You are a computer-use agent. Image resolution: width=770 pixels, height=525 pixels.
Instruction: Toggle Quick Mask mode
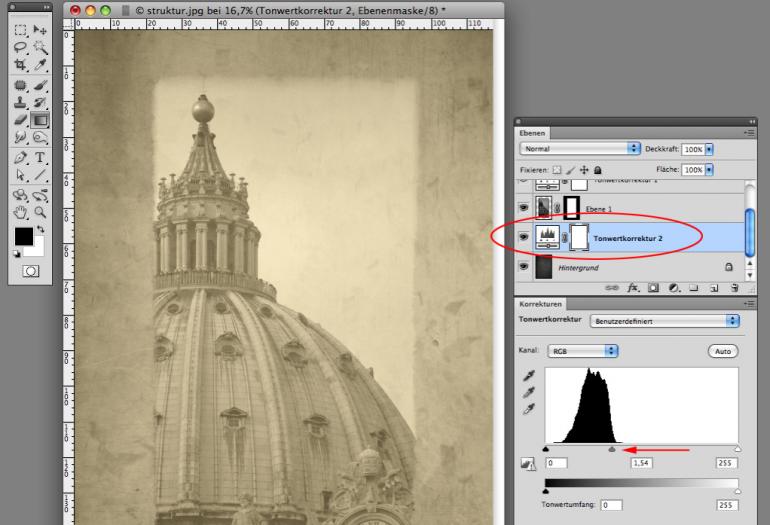30,271
